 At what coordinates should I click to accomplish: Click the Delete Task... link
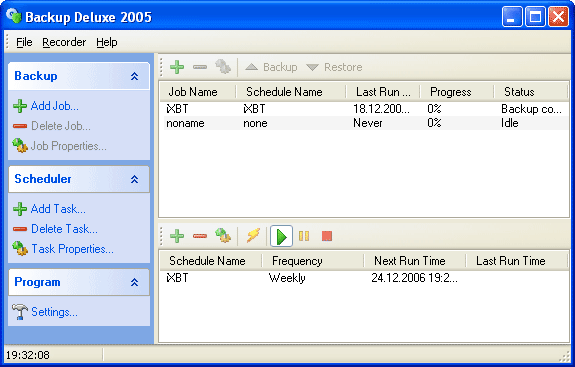pos(65,229)
